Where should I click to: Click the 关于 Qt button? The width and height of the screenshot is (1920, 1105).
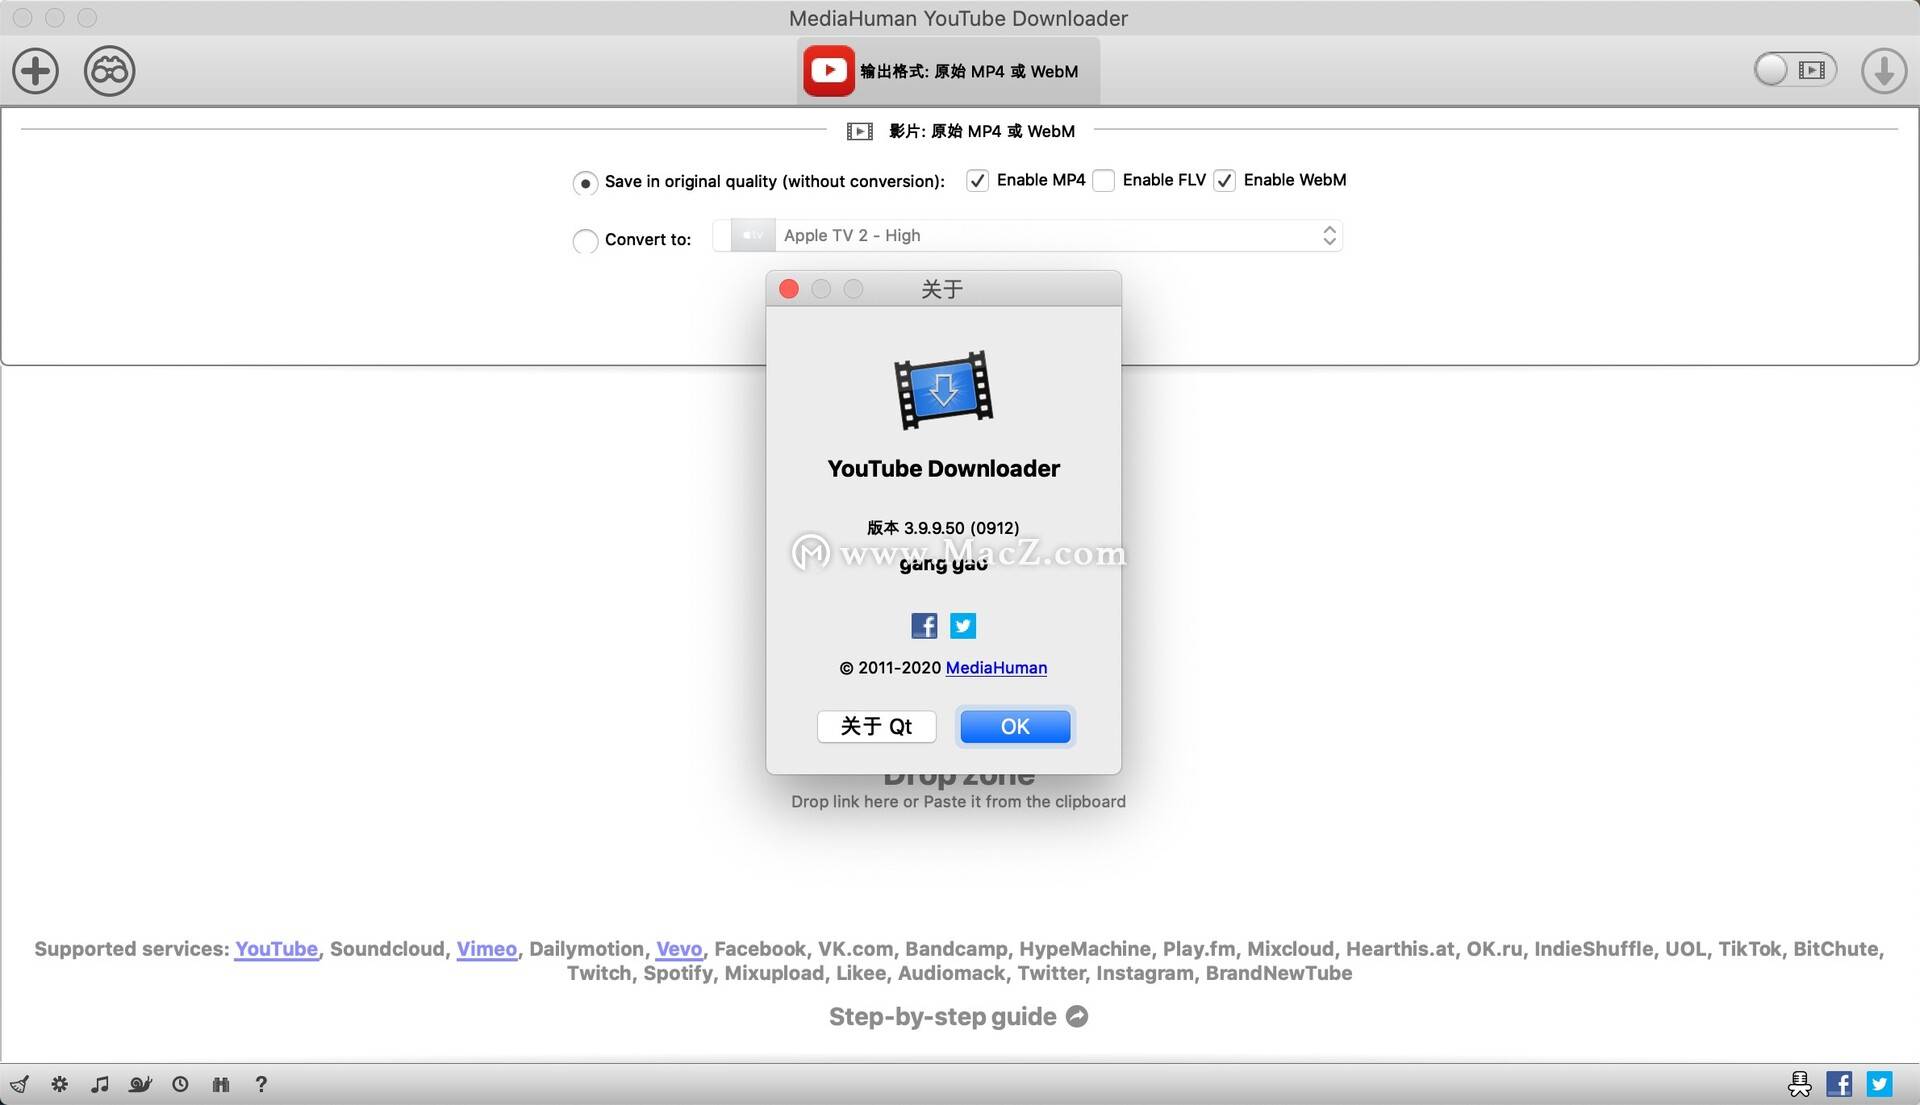click(876, 727)
